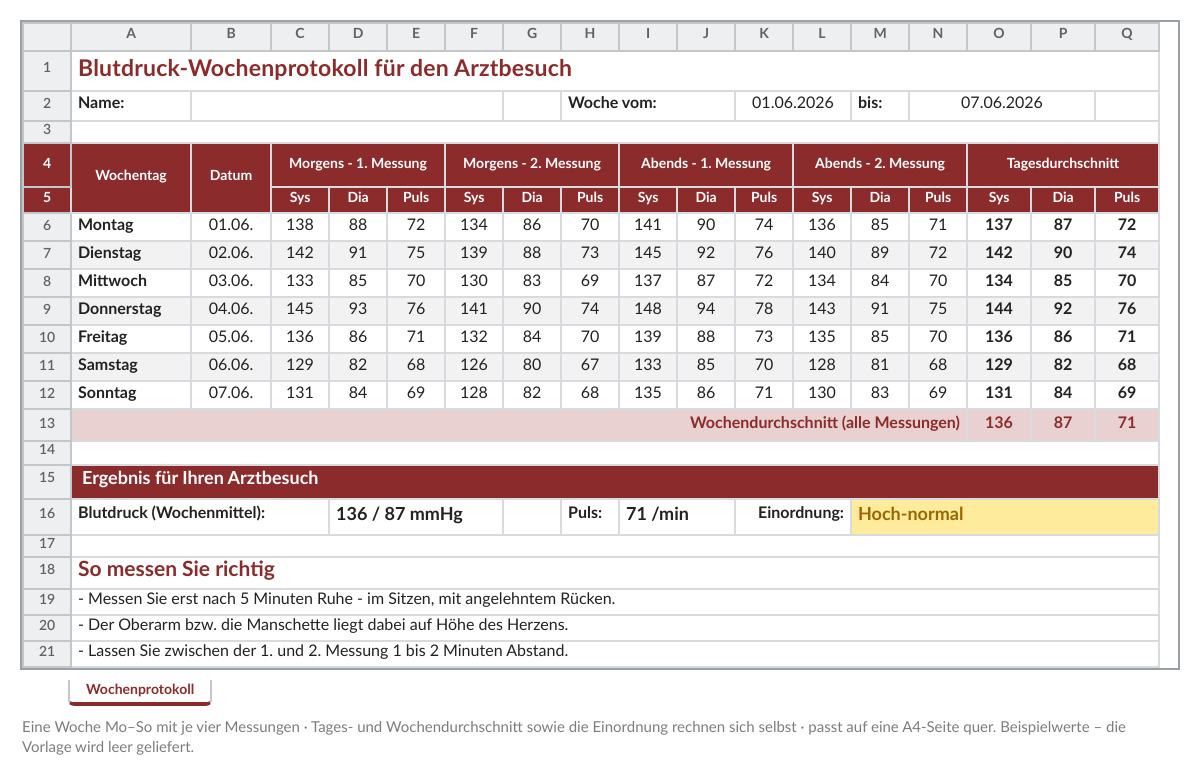Select column header H
This screenshot has width=1200, height=778.
(x=590, y=34)
